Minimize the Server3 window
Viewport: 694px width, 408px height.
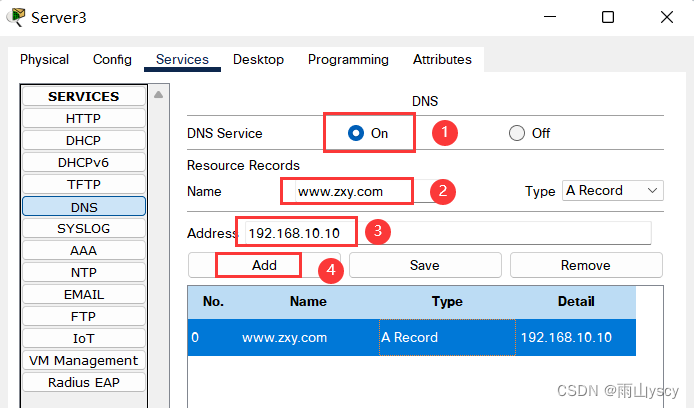coord(550,17)
